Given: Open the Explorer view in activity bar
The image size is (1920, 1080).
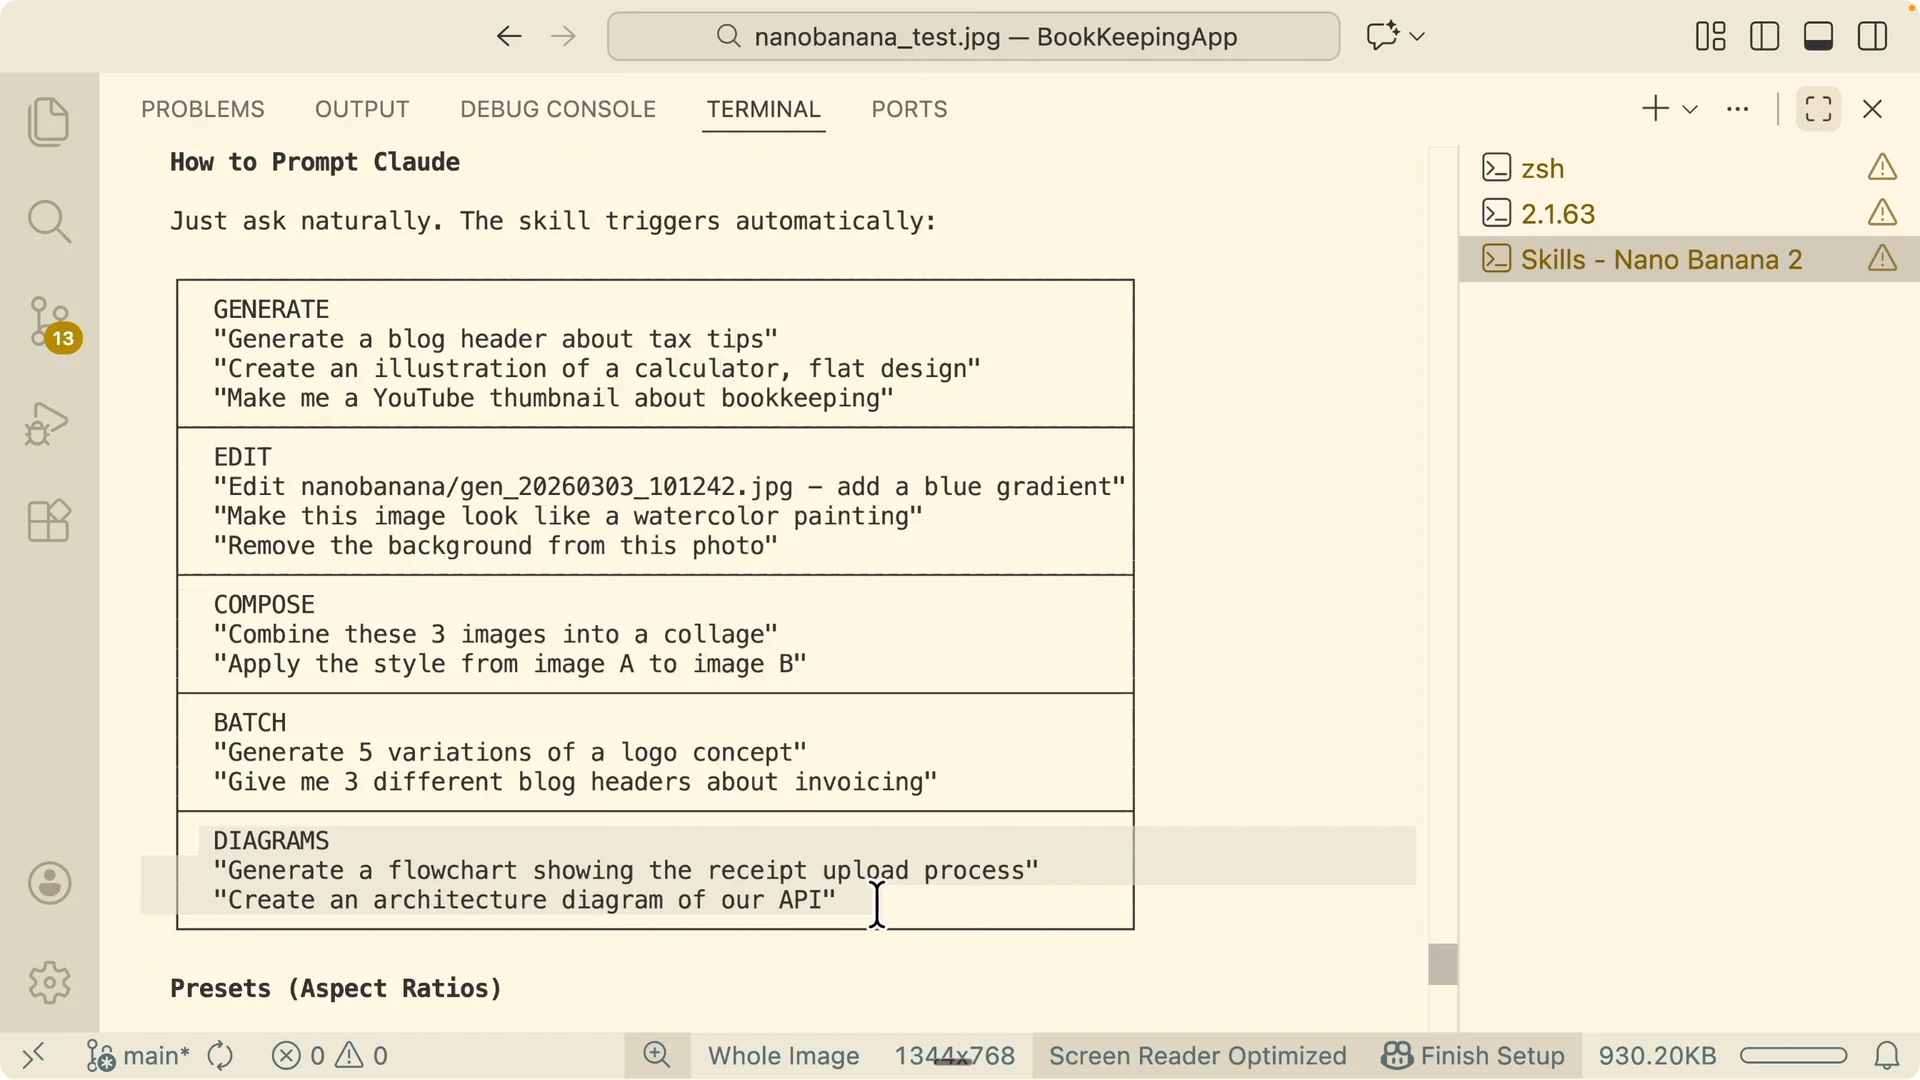Looking at the screenshot, I should (49, 122).
